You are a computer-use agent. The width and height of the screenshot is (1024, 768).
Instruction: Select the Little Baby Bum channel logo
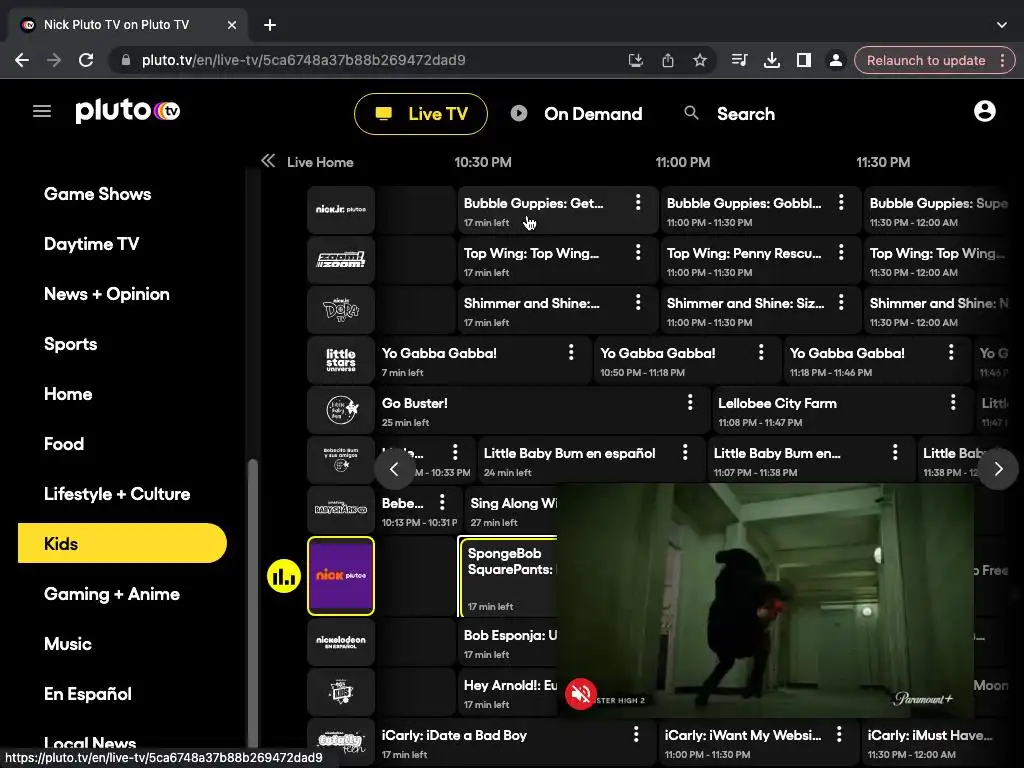(x=341, y=410)
